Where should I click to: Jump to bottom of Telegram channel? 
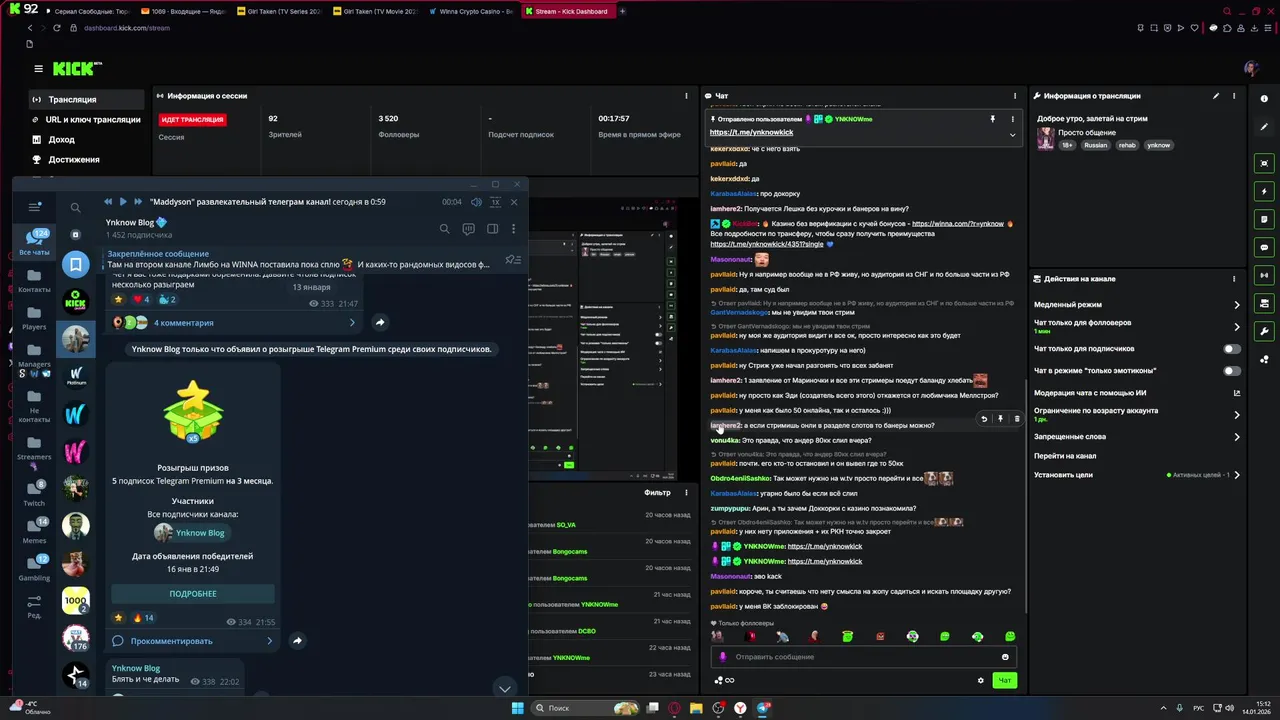click(504, 688)
